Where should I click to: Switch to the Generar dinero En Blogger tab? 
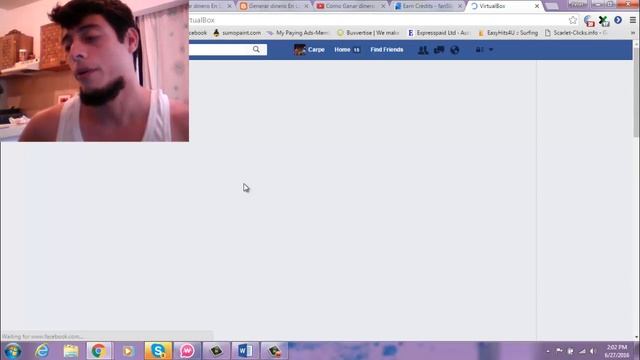tap(273, 6)
